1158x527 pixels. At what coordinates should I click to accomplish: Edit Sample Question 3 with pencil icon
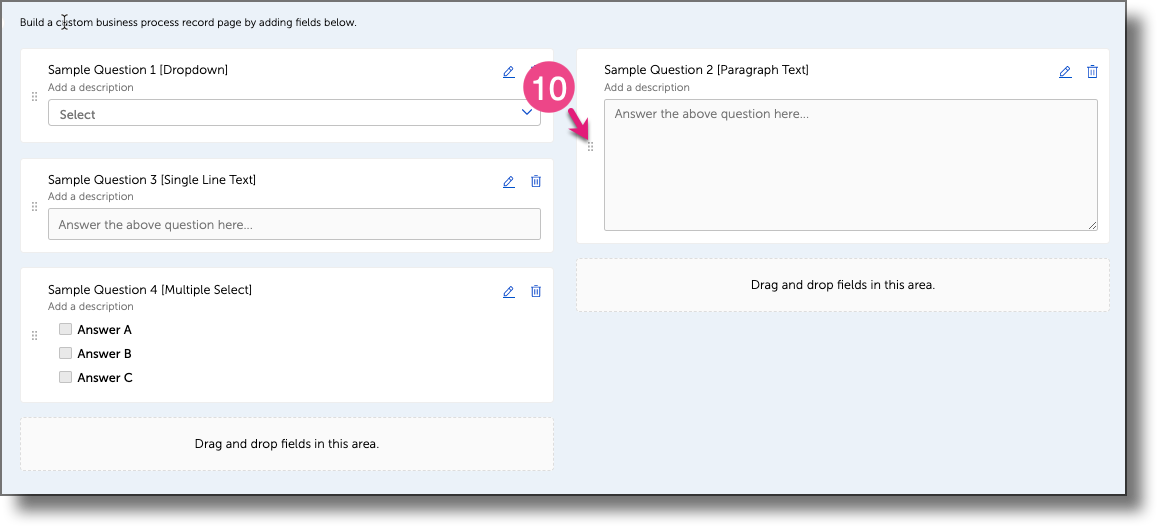(508, 182)
